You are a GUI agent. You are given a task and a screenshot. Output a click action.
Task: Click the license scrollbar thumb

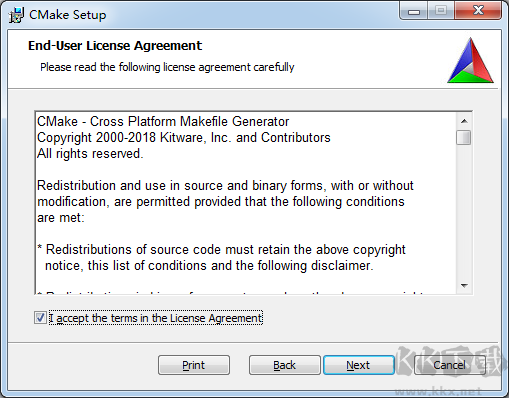coord(464,137)
